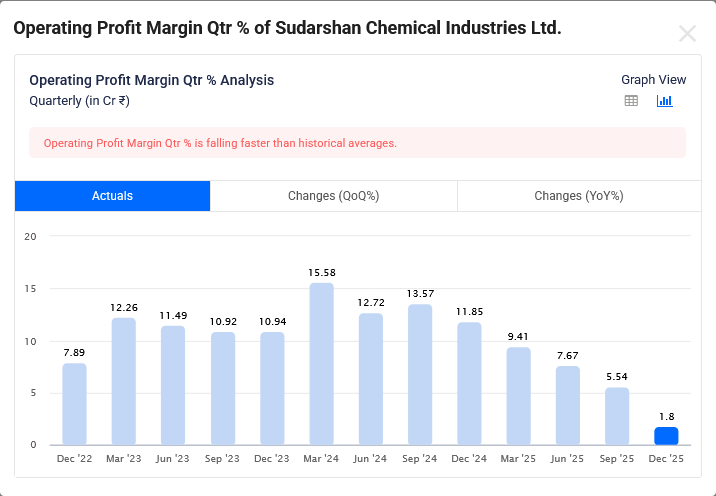
Task: Click the Sep '25 bar with 5.54
Action: tap(617, 416)
